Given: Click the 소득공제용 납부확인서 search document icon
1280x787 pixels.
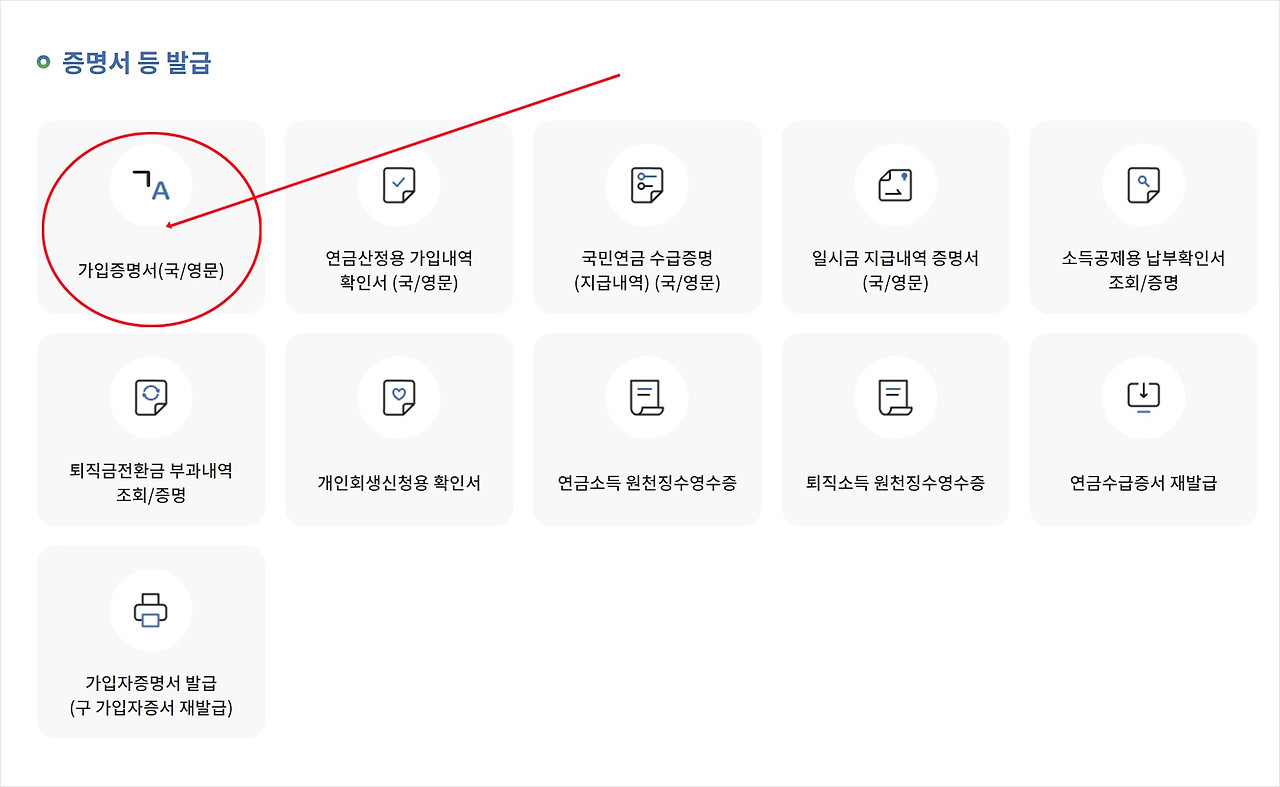Looking at the screenshot, I should (x=1143, y=185).
